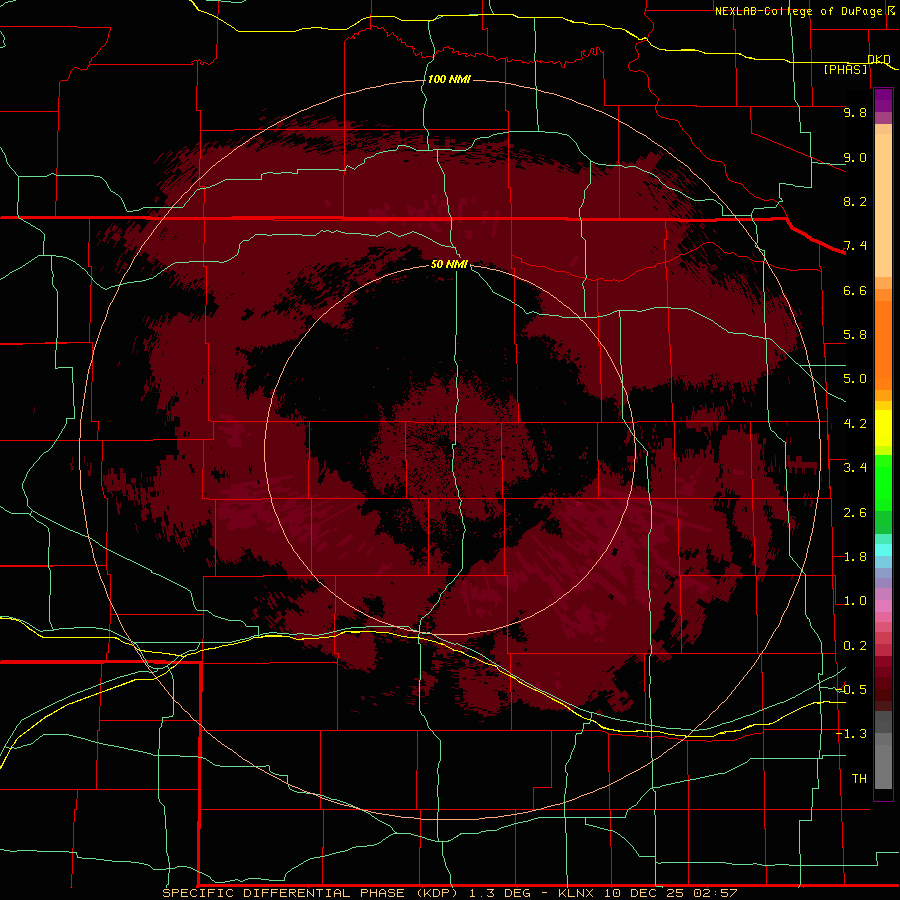Screen dimensions: 900x900
Task: Click the 5.0 scale label
Action: tap(855, 379)
